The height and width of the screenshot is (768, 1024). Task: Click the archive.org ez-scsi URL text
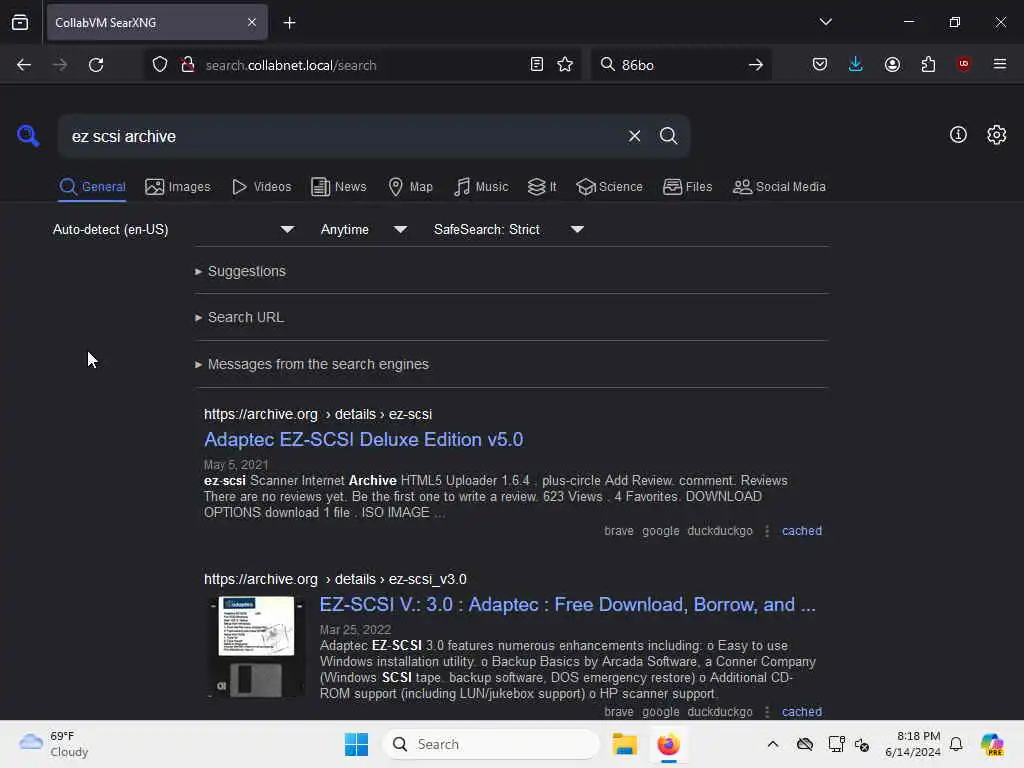(318, 414)
